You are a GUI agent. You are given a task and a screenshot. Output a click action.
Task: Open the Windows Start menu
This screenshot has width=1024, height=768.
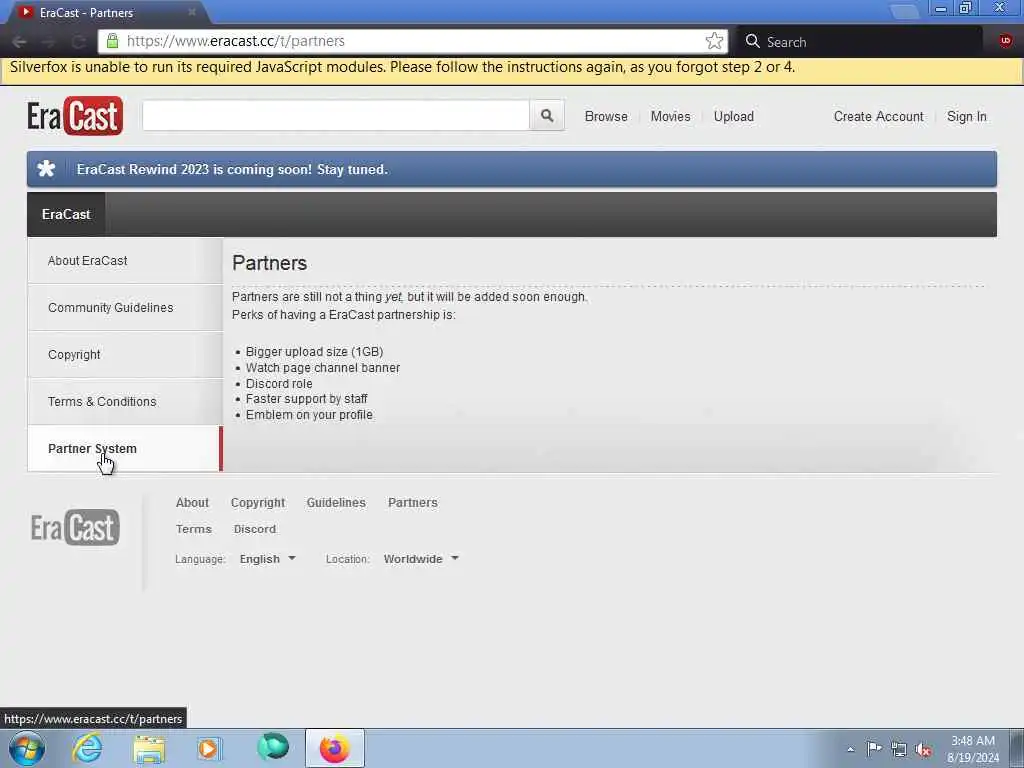click(27, 748)
